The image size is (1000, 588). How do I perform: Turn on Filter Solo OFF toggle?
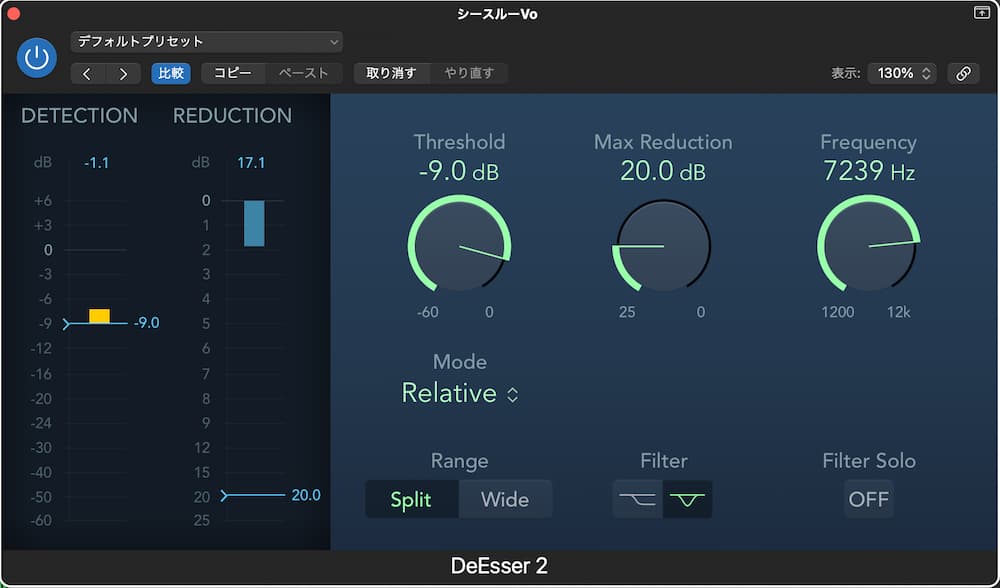pyautogui.click(x=869, y=499)
